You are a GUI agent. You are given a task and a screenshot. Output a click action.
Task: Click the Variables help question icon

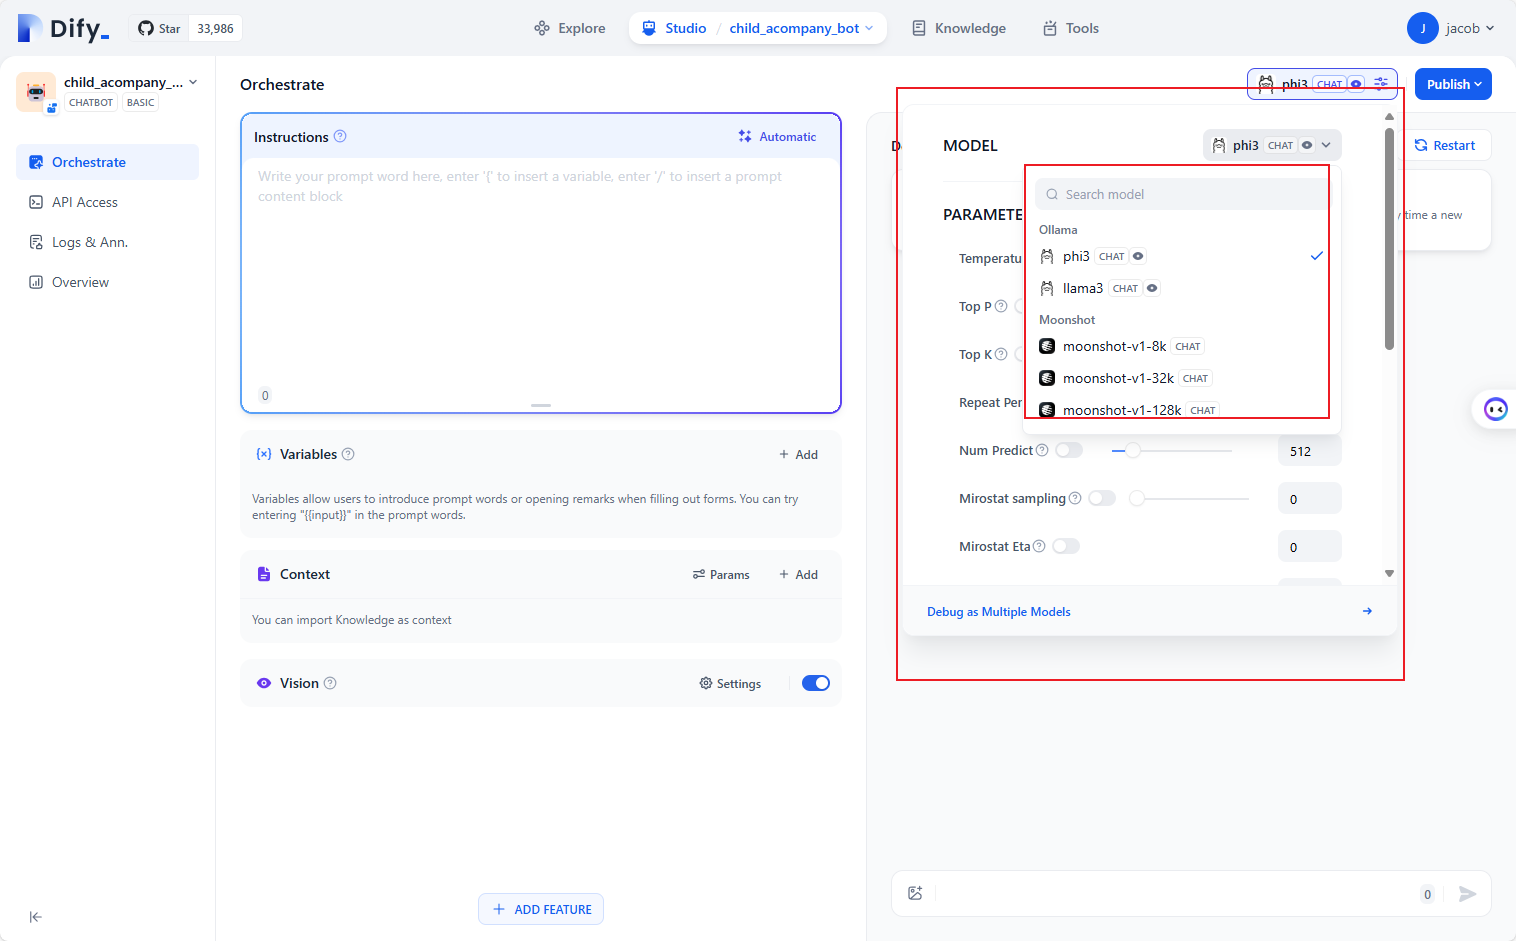click(x=348, y=454)
